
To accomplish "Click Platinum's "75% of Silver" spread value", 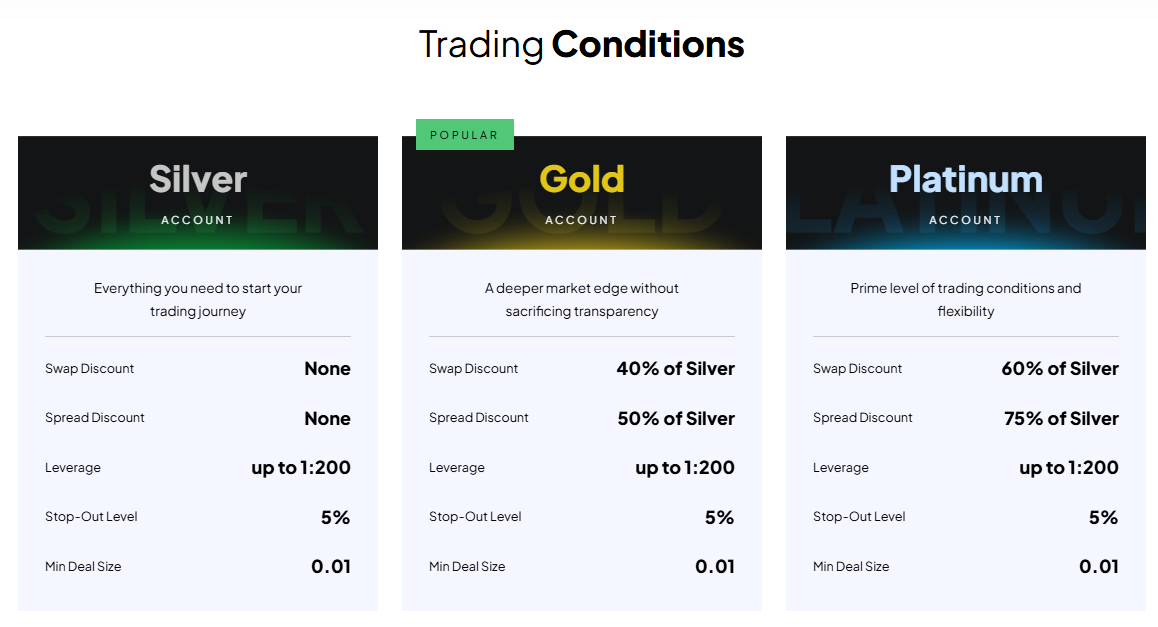I will [1061, 418].
